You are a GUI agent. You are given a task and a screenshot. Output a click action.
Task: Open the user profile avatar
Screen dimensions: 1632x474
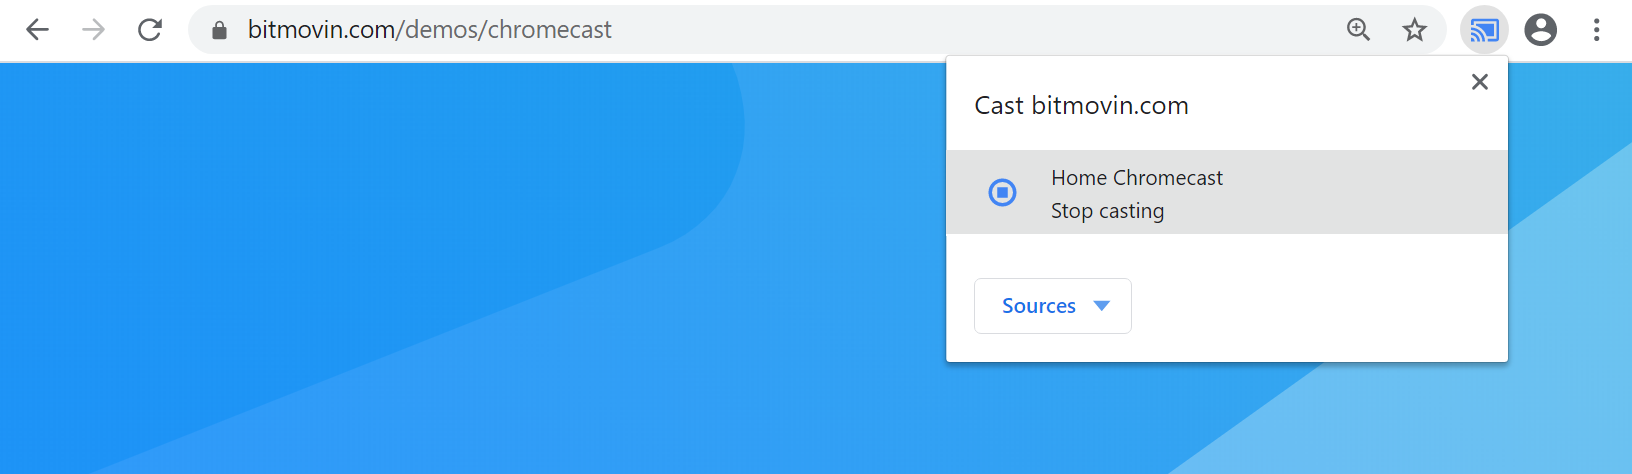click(x=1541, y=30)
